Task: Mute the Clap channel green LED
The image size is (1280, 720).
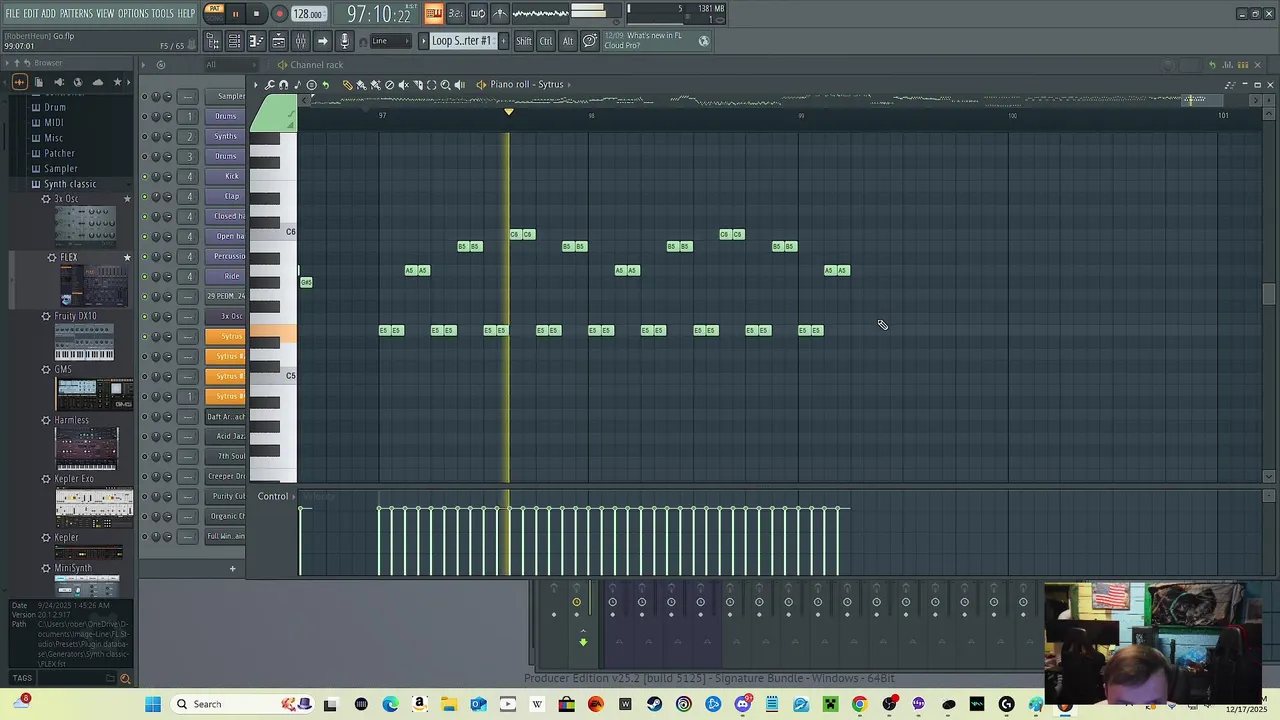Action: coord(144,196)
